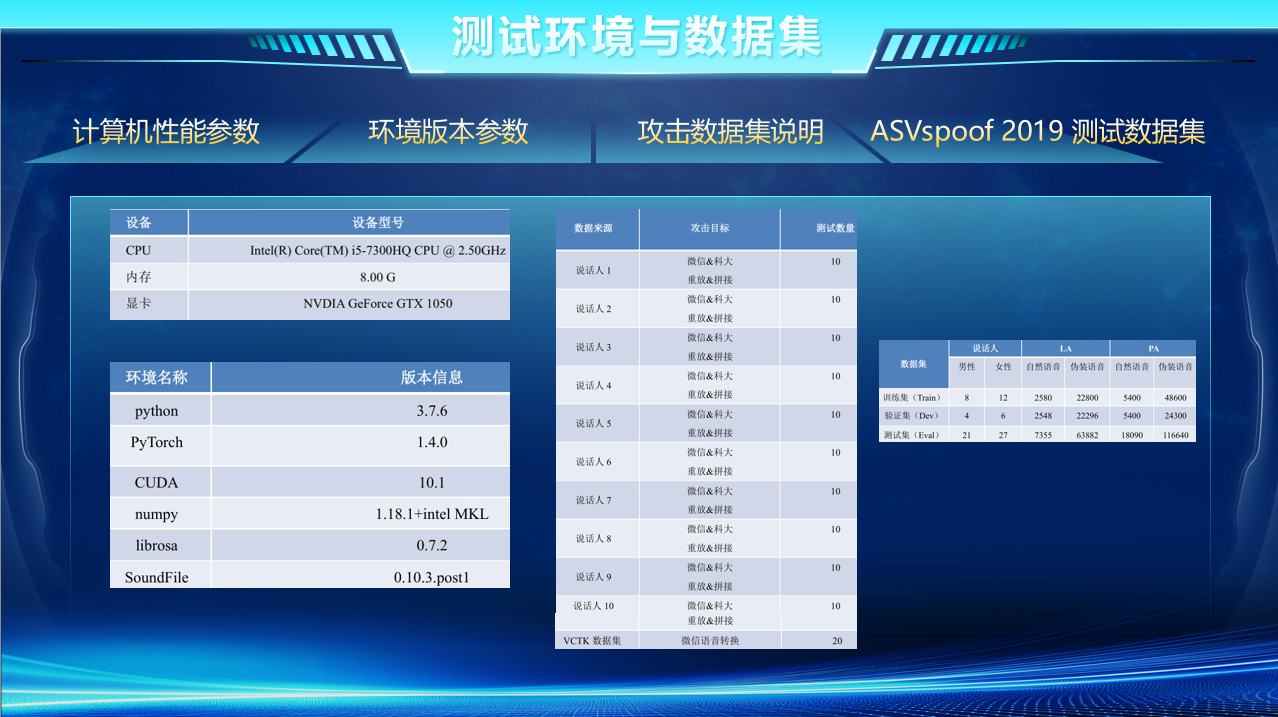Viewport: 1278px width, 717px height.
Task: Click the 环境名称 table header
Action: pyautogui.click(x=155, y=377)
